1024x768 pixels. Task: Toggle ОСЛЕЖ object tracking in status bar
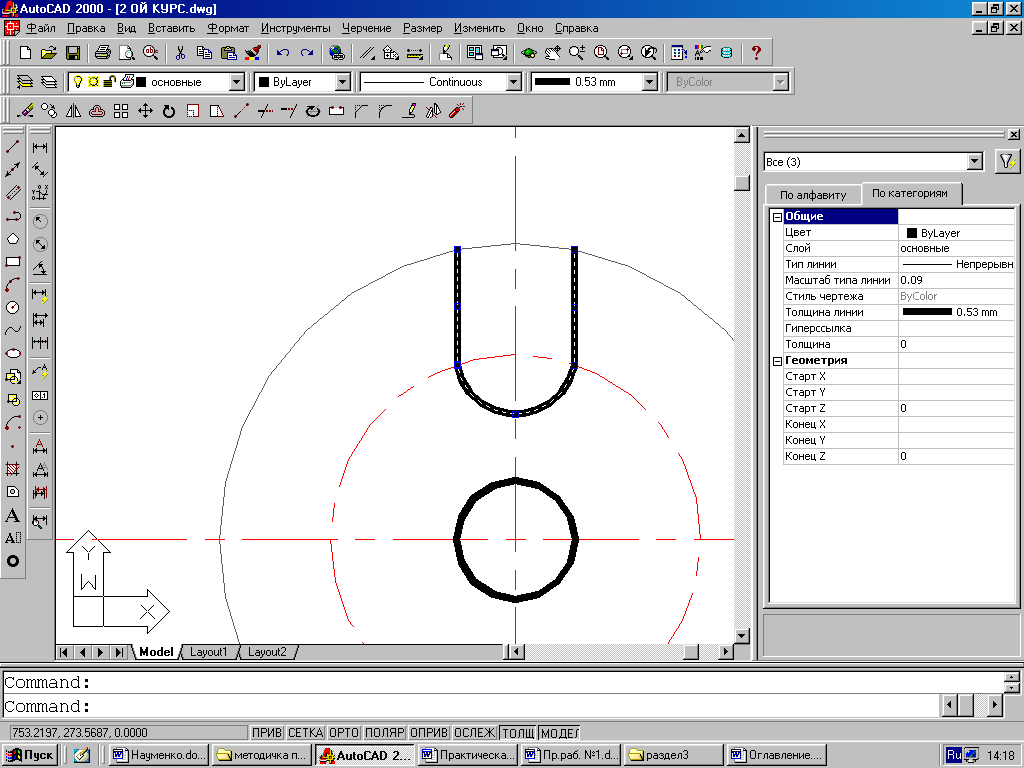pyautogui.click(x=475, y=733)
